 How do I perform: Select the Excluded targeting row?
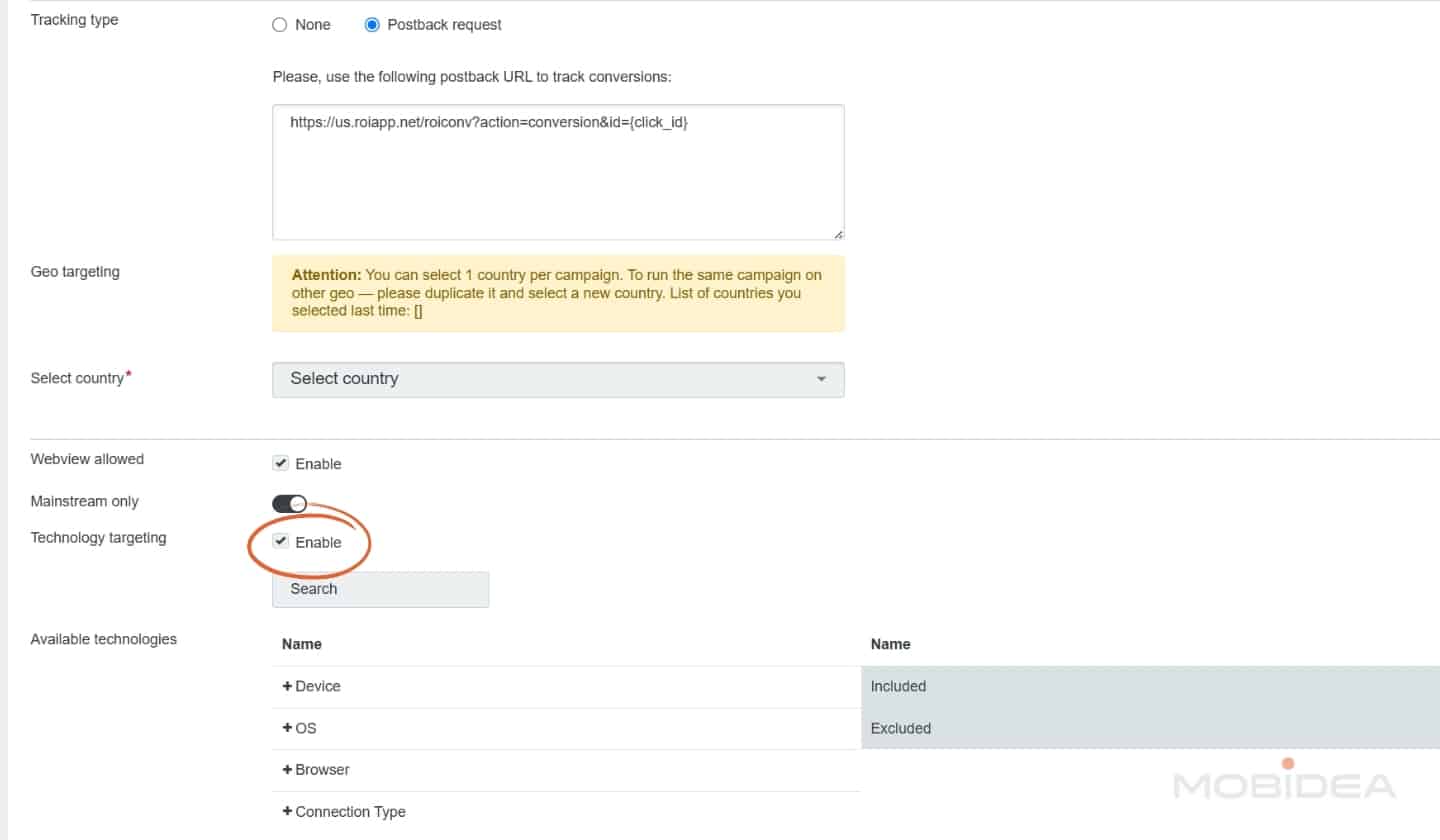point(1150,729)
